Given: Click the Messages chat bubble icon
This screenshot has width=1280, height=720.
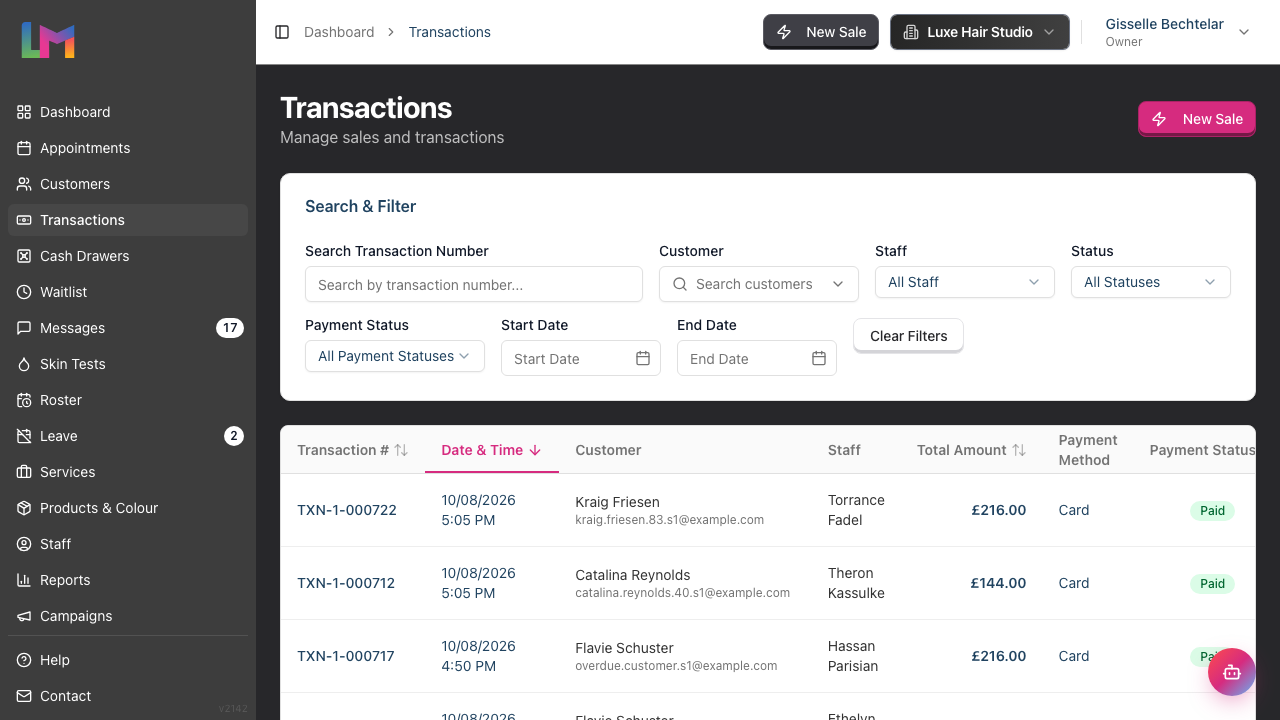Looking at the screenshot, I should tap(24, 328).
